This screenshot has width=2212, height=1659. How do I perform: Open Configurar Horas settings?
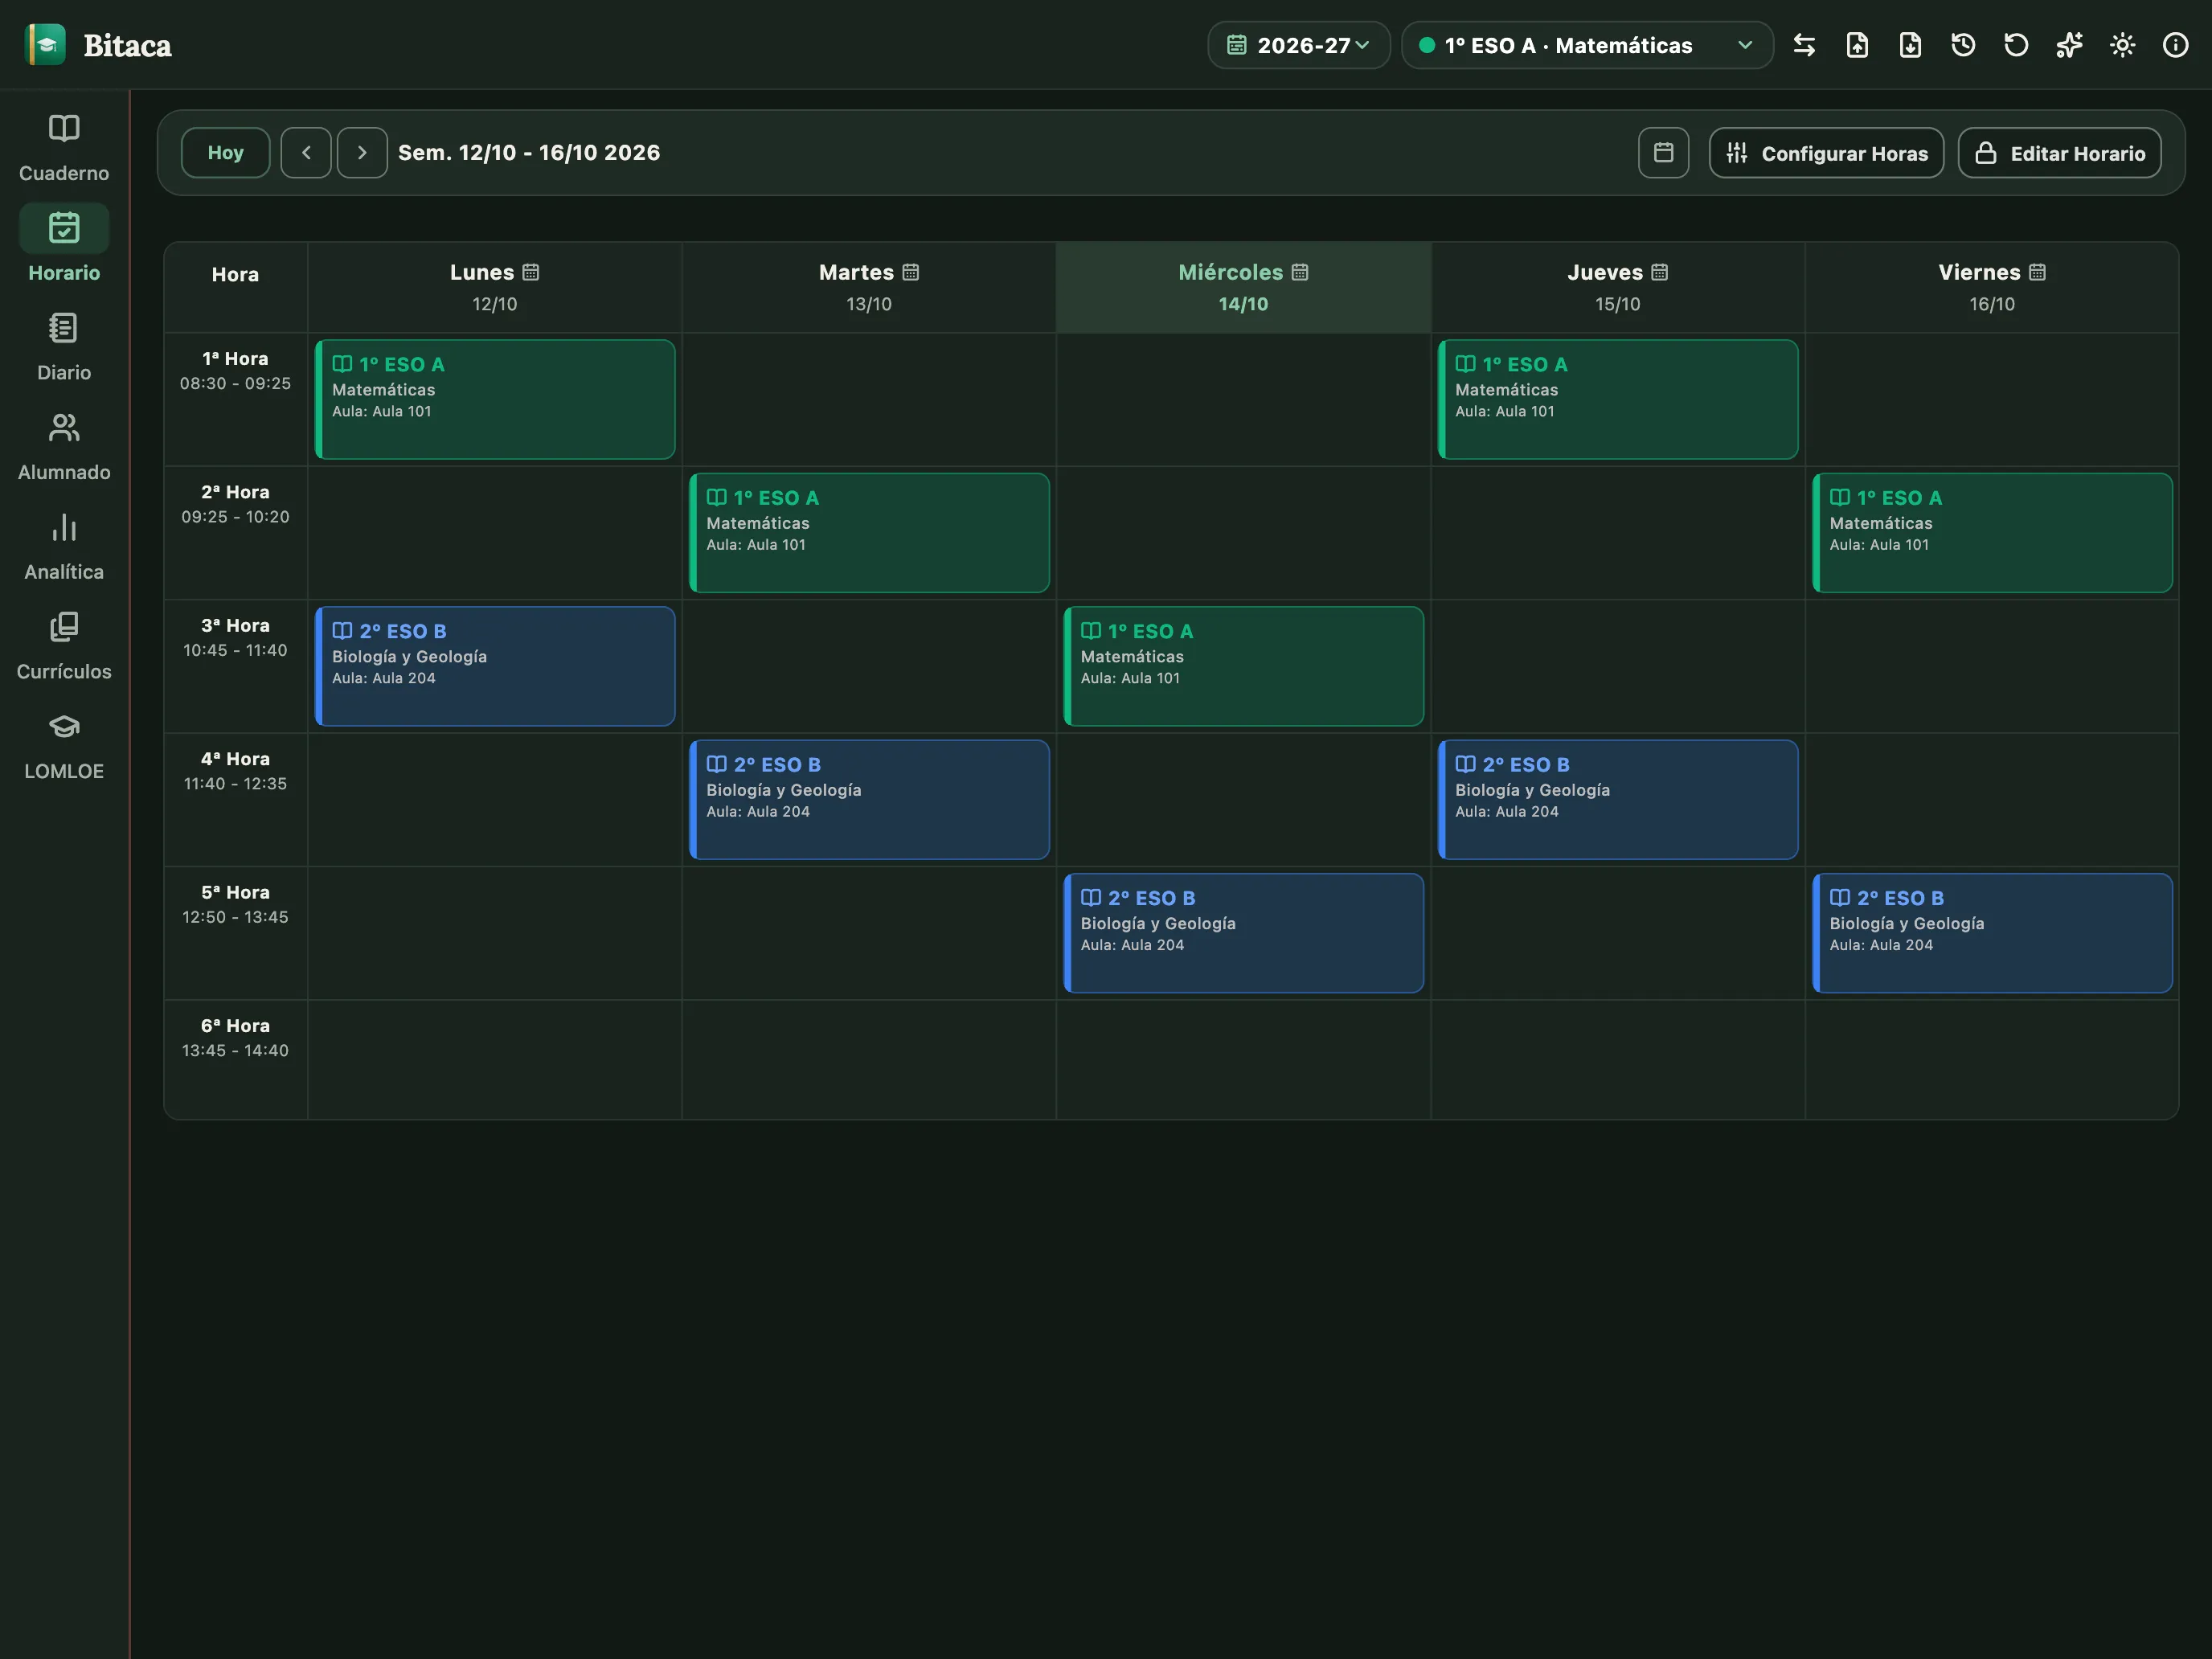1826,153
